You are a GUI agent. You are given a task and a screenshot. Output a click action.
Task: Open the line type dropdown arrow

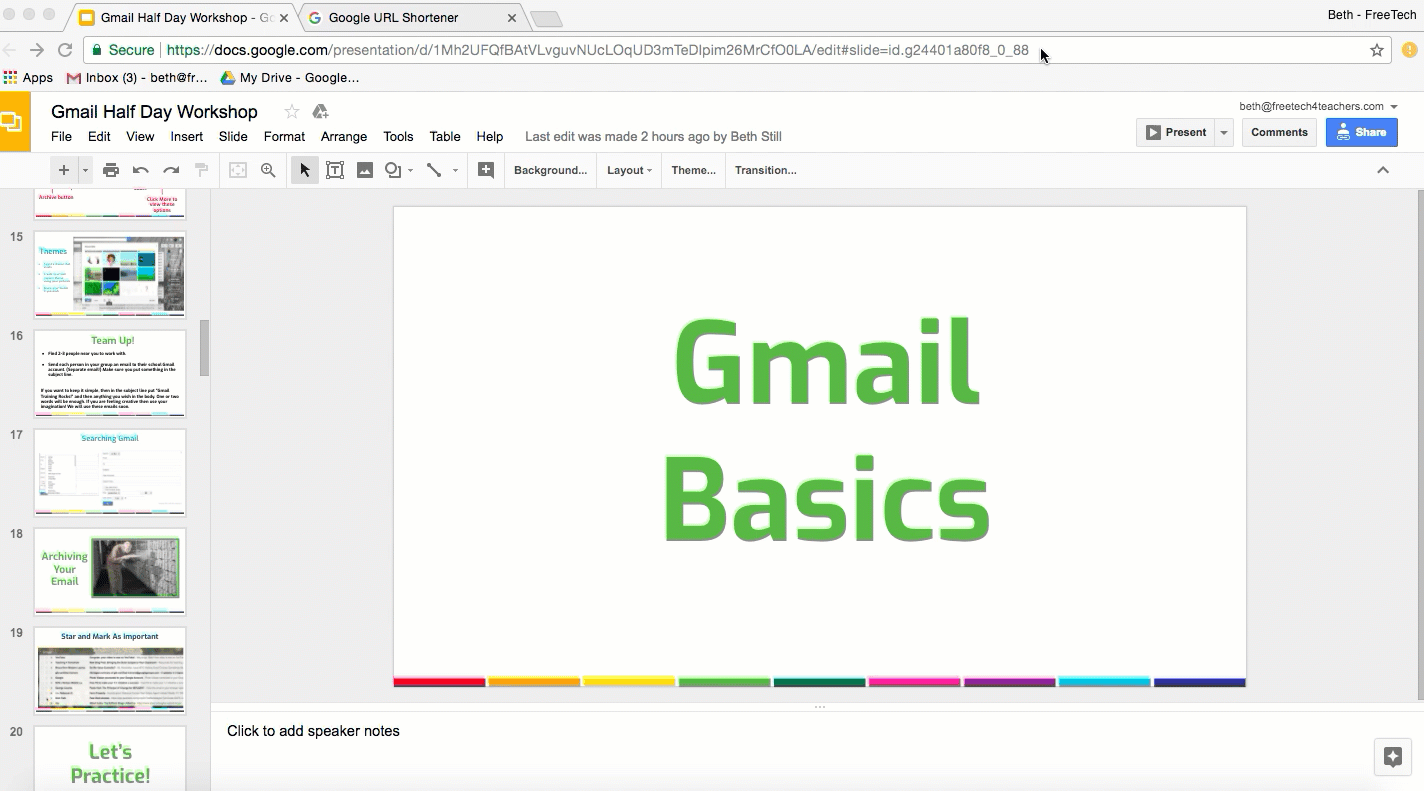tap(455, 171)
